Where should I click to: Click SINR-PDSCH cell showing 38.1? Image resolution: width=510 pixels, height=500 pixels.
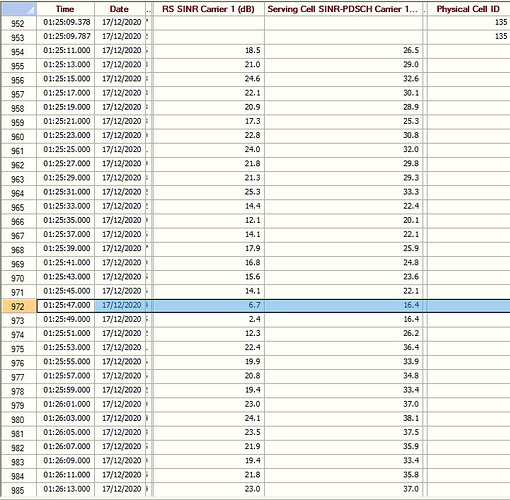tap(344, 419)
